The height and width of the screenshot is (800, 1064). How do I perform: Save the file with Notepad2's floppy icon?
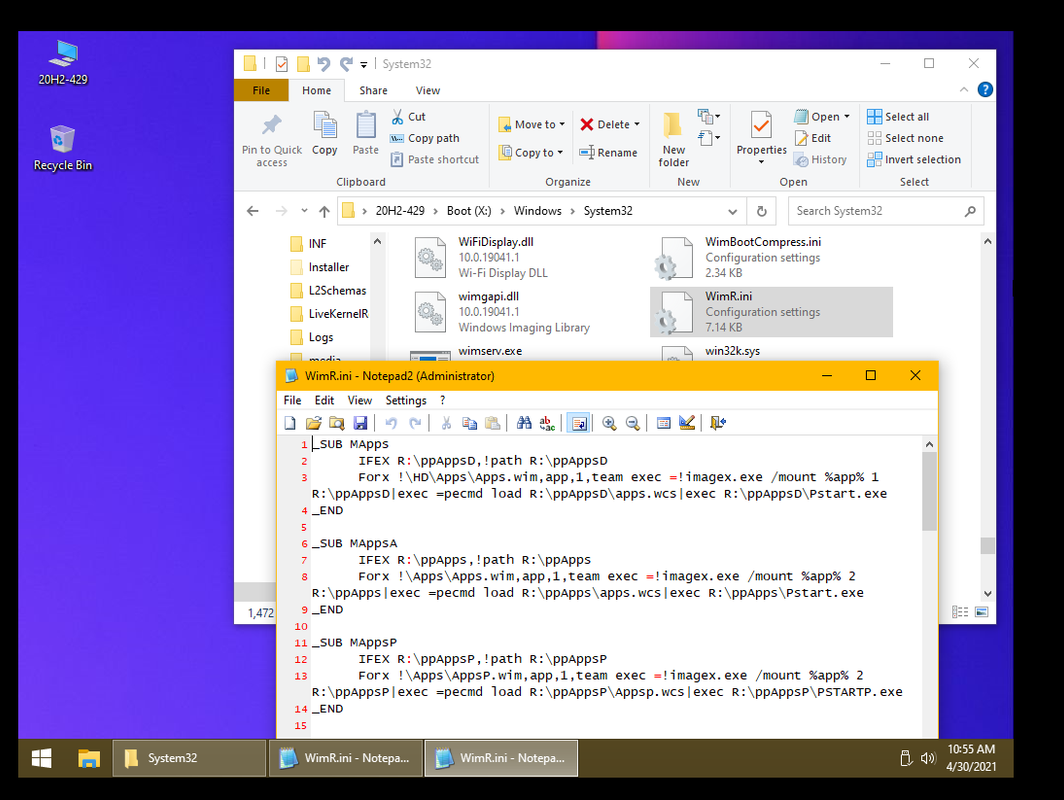(360, 423)
